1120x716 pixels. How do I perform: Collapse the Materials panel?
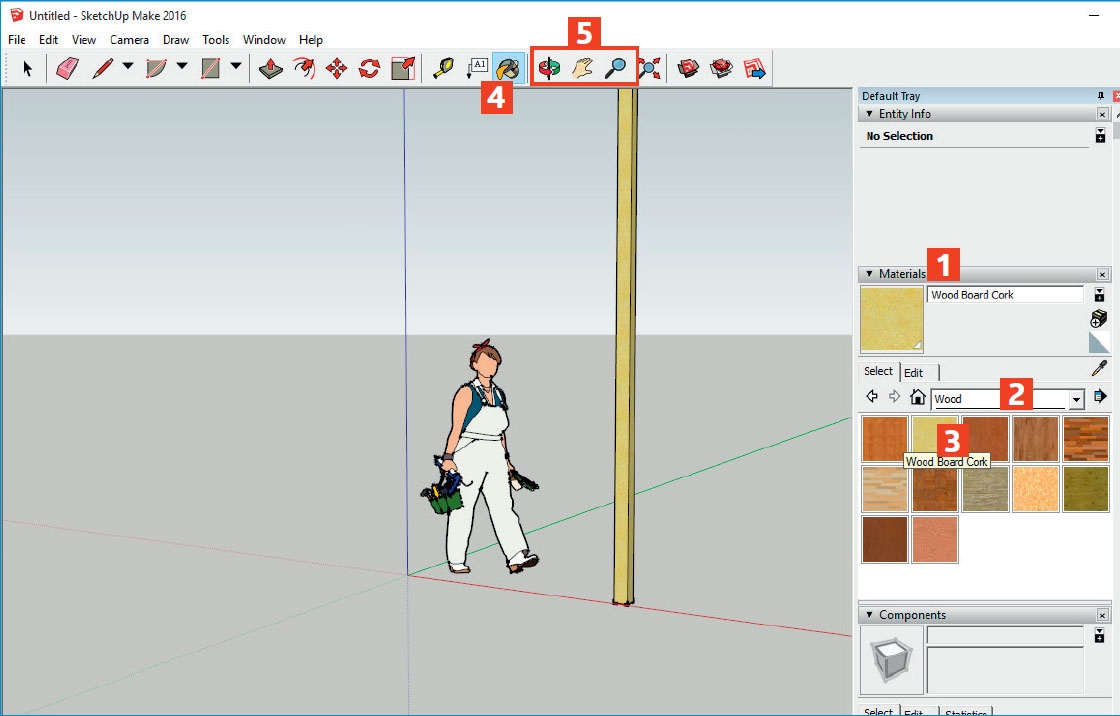[869, 274]
